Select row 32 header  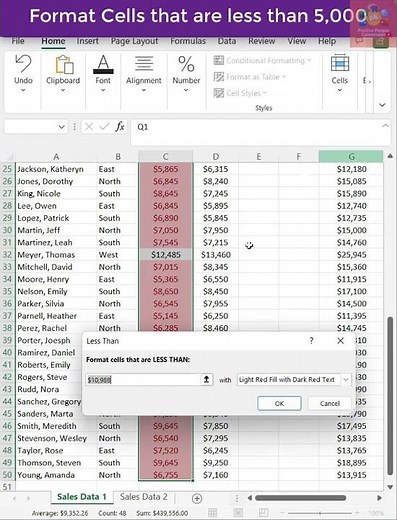[x=7, y=255]
